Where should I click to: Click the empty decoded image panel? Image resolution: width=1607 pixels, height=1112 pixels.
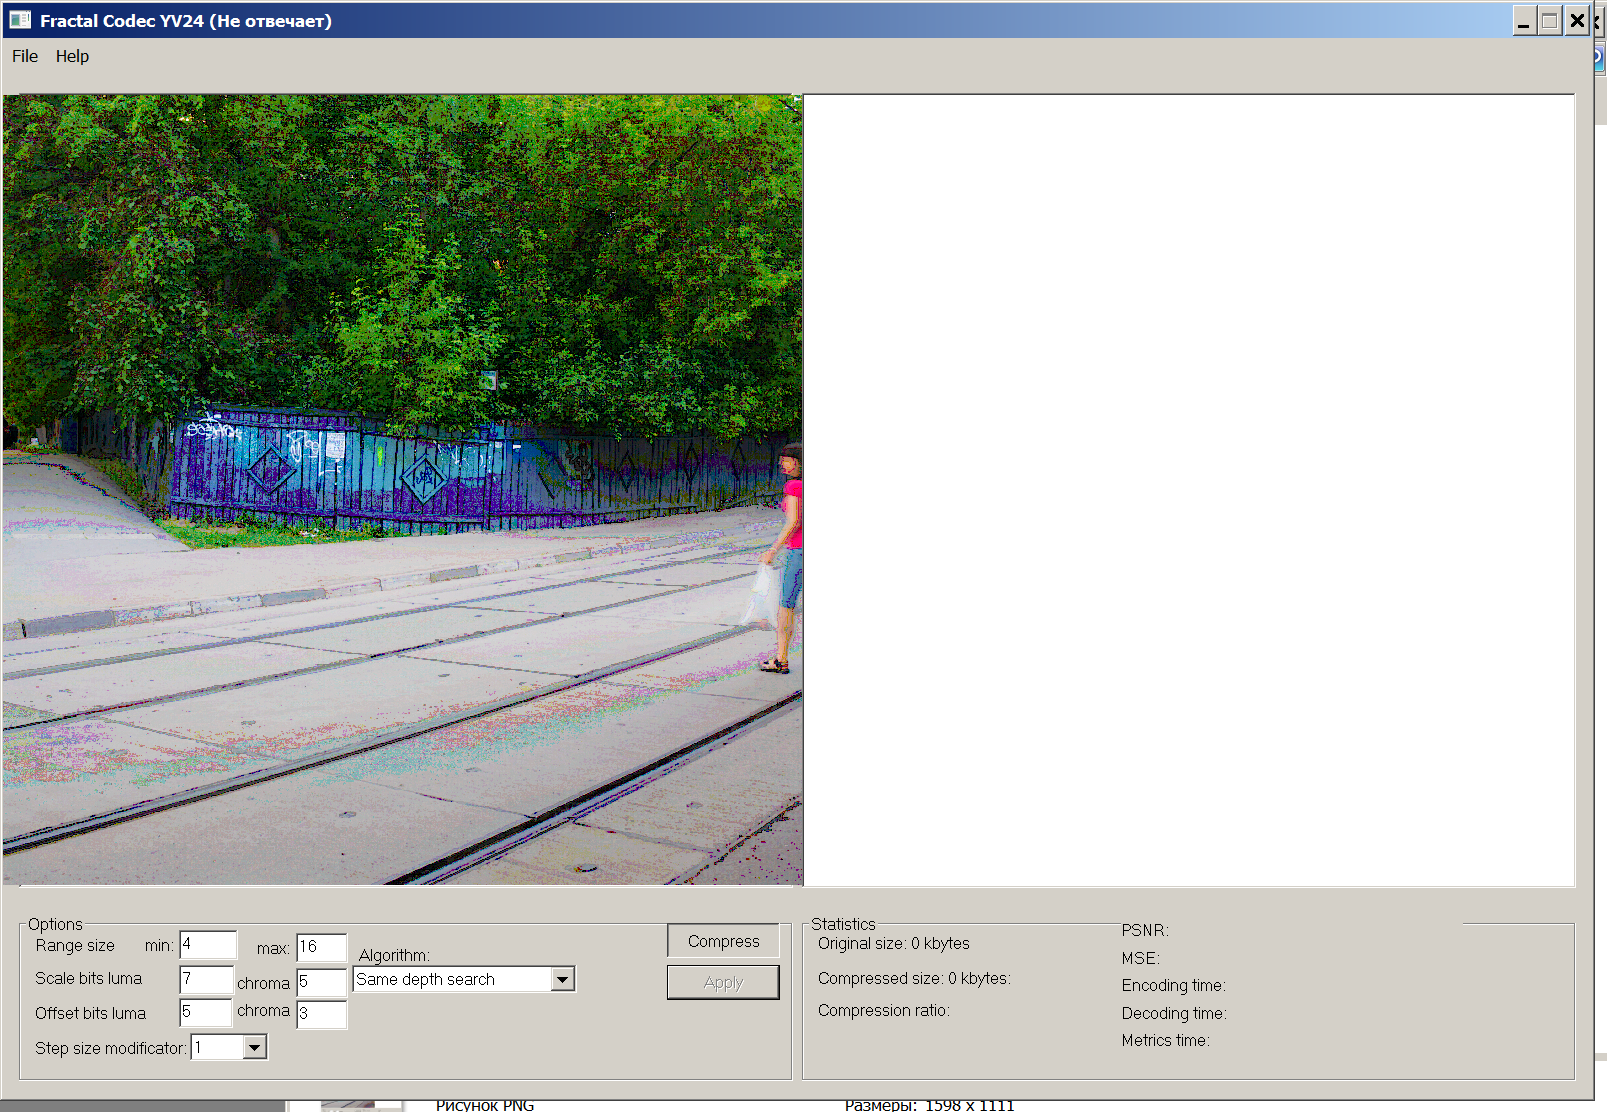click(x=1189, y=490)
